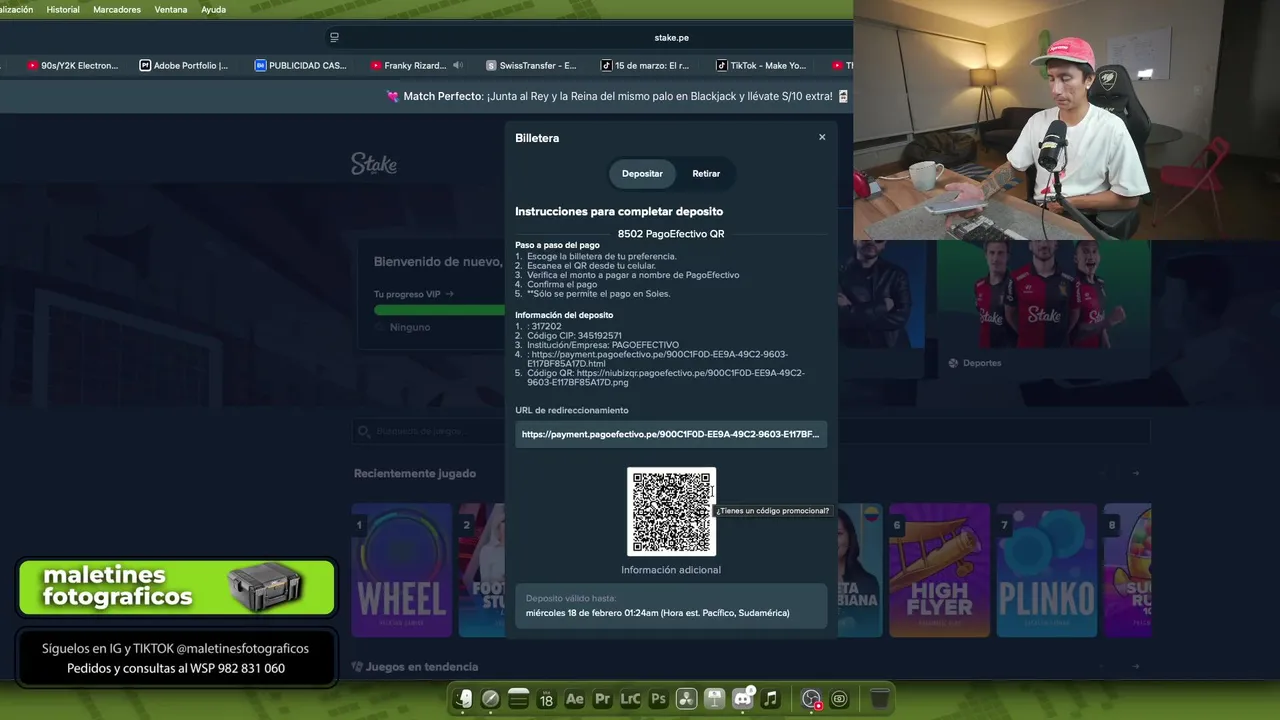Click the 317202 deposit info line
1280x720 pixels.
point(546,326)
